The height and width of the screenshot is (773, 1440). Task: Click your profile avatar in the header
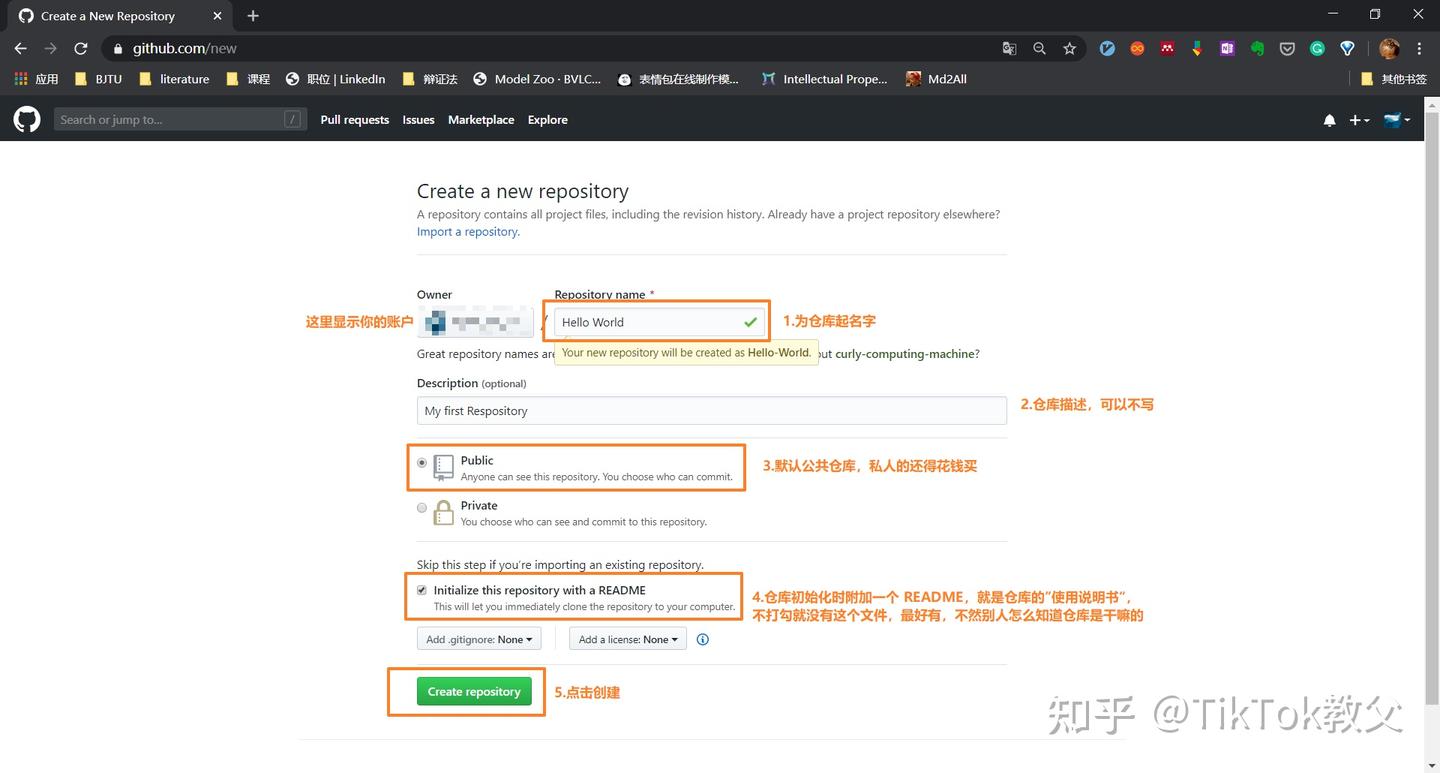click(1391, 119)
